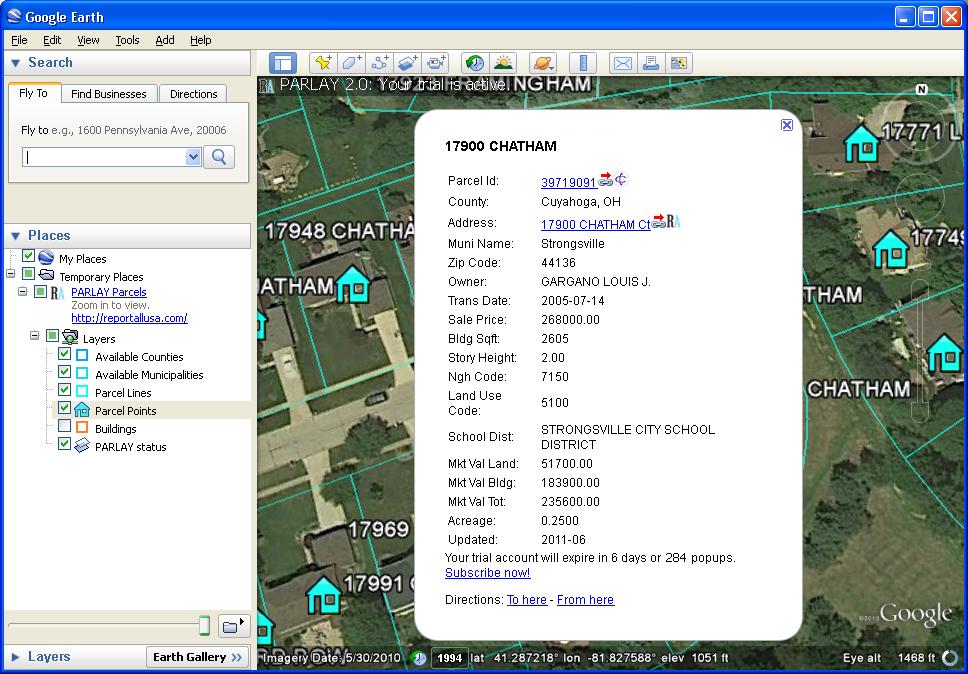Click the print icon
The height and width of the screenshot is (674, 968).
click(651, 63)
